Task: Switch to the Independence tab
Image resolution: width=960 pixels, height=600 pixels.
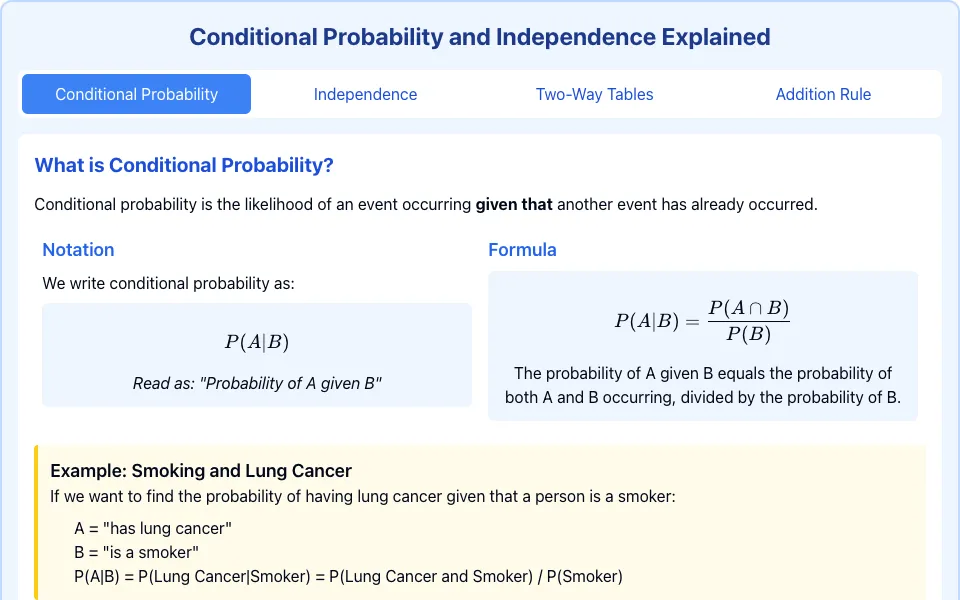Action: 365,94
